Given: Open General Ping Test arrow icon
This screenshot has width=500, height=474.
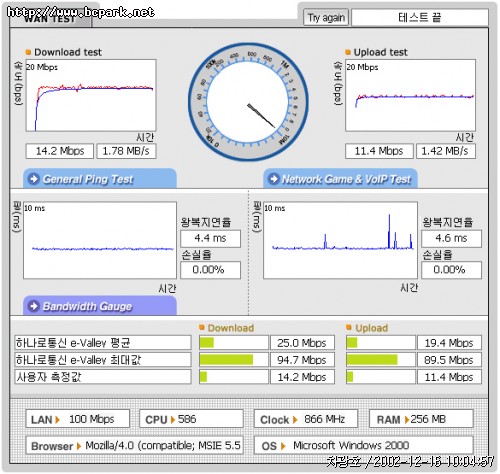Looking at the screenshot, I should [34, 179].
